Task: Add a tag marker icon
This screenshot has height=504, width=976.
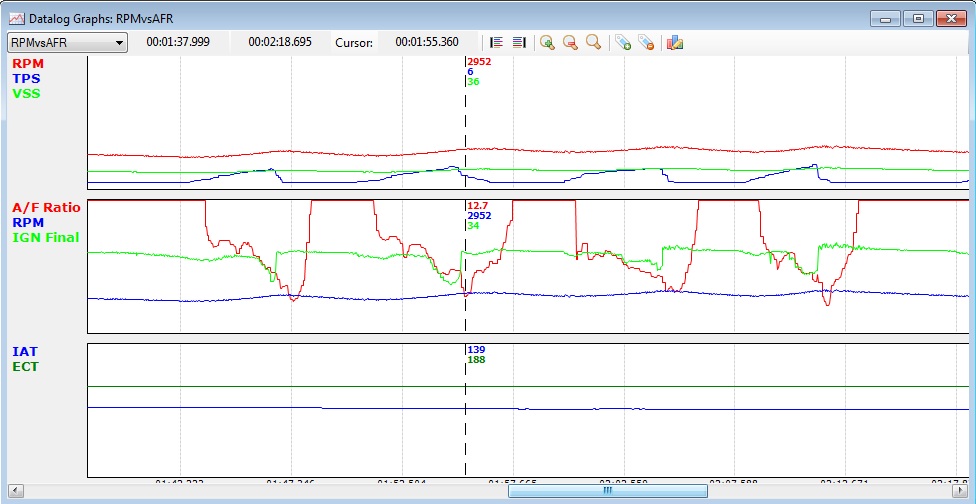Action: (623, 42)
